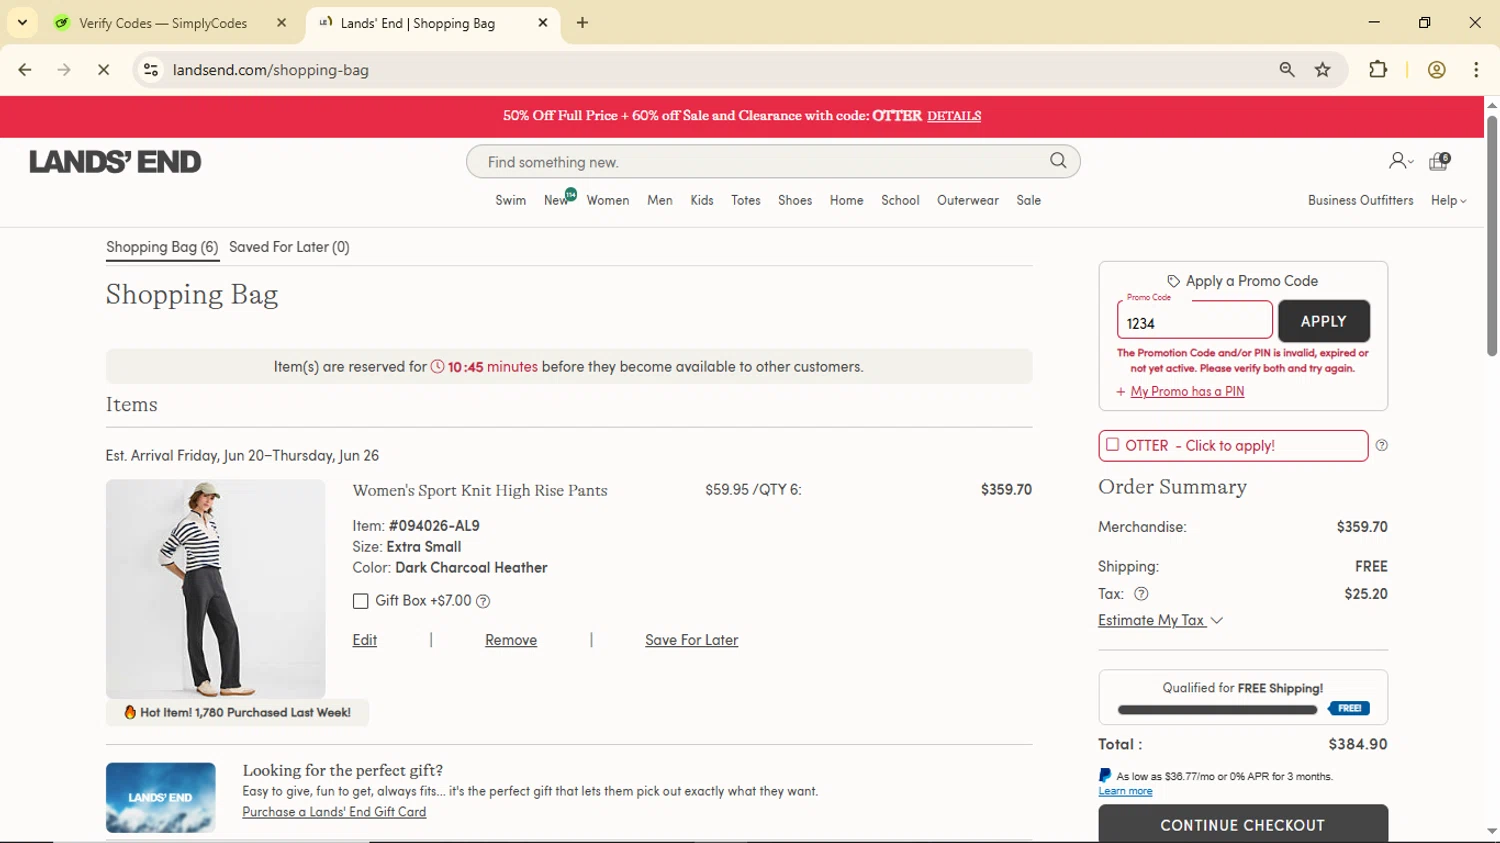Click the free shipping progress bar

pos(1217,710)
